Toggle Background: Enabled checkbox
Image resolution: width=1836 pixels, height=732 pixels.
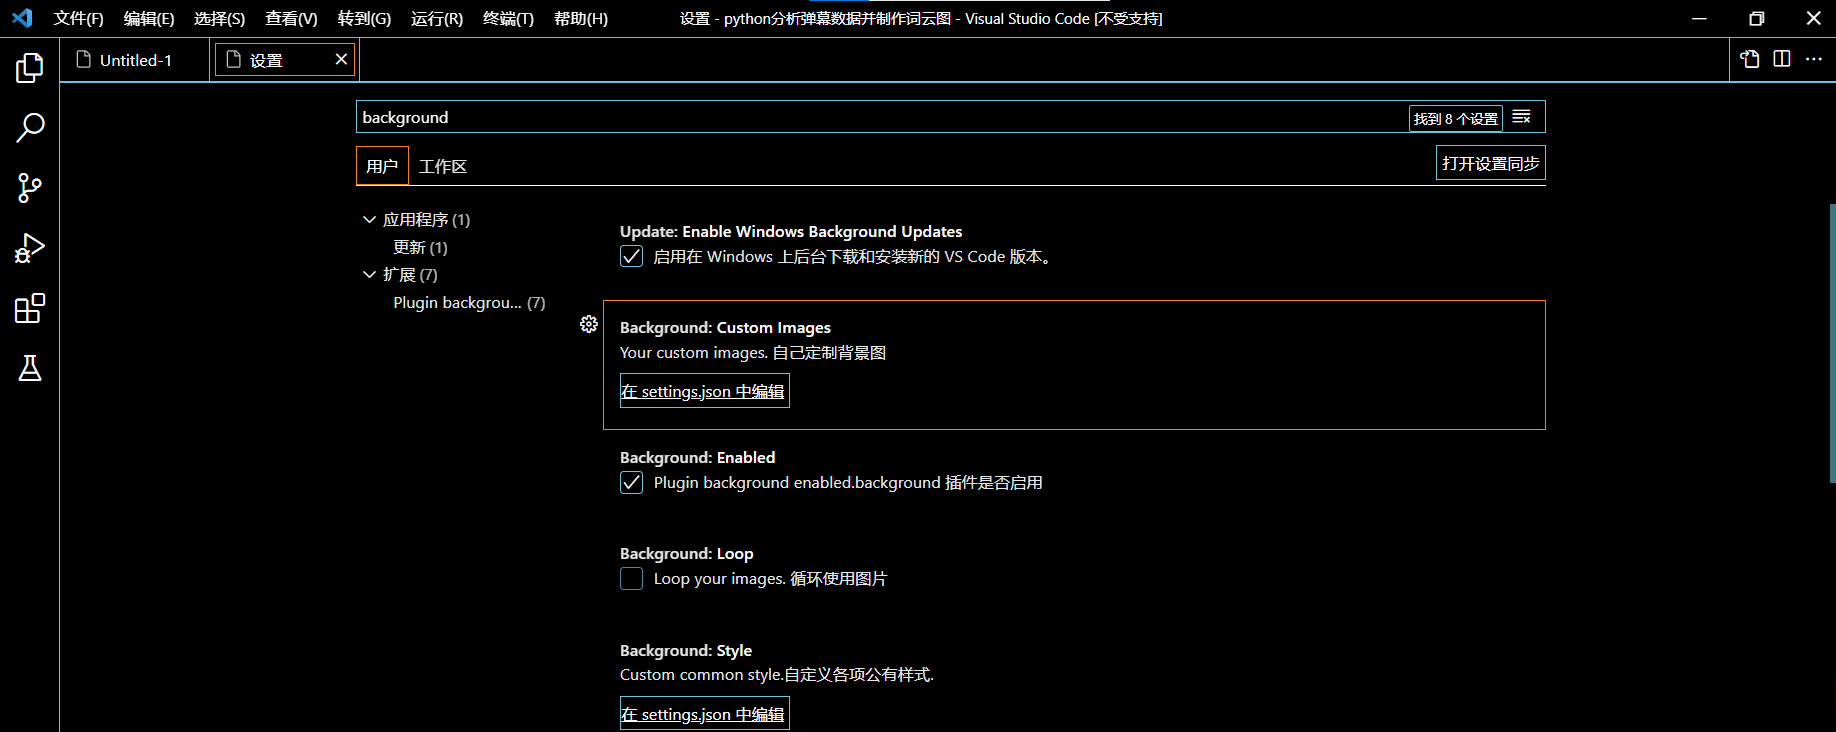631,482
